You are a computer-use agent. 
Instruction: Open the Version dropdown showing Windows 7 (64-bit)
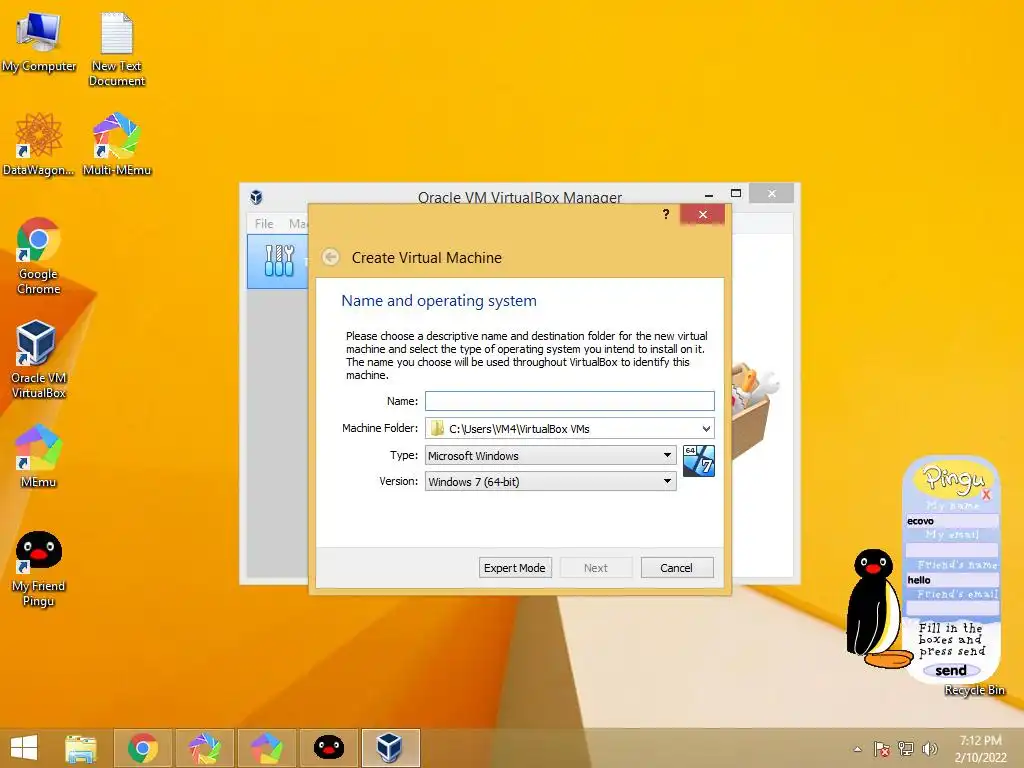(551, 481)
